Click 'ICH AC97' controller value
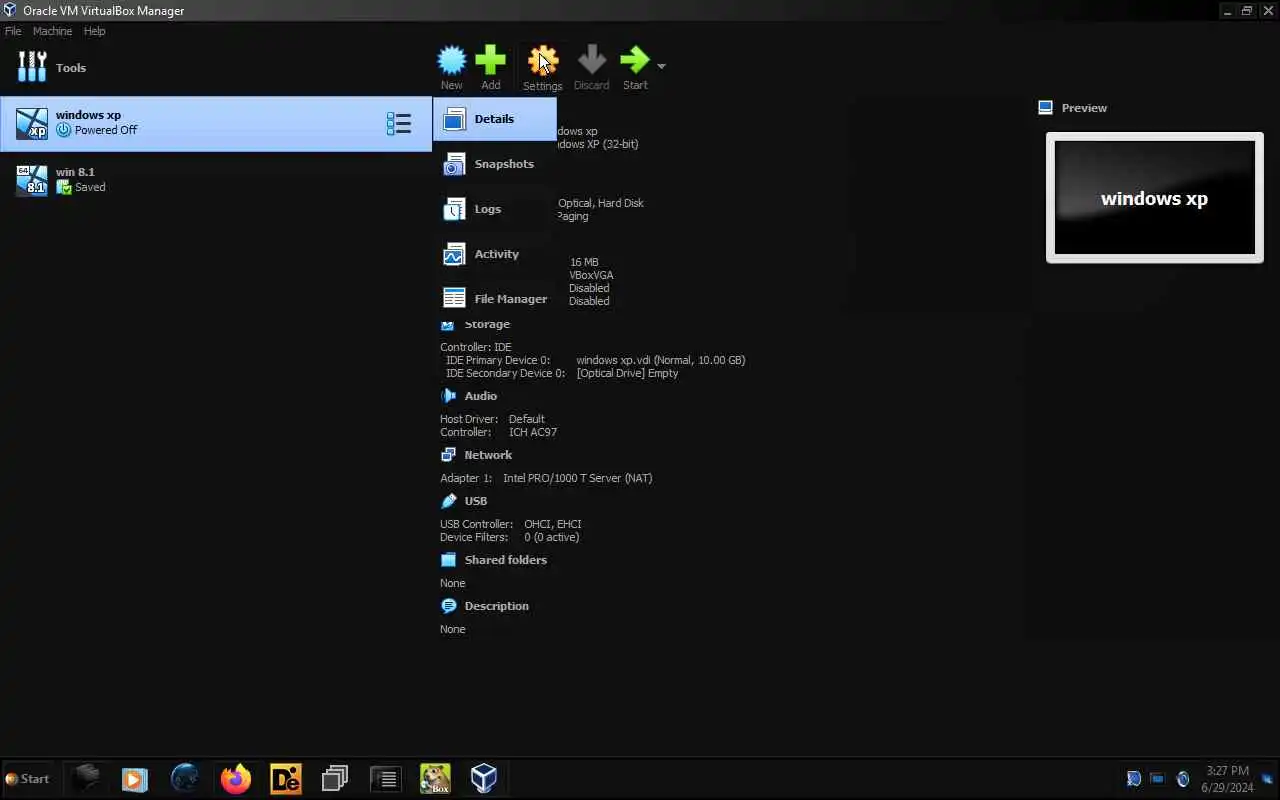The image size is (1280, 800). (533, 432)
